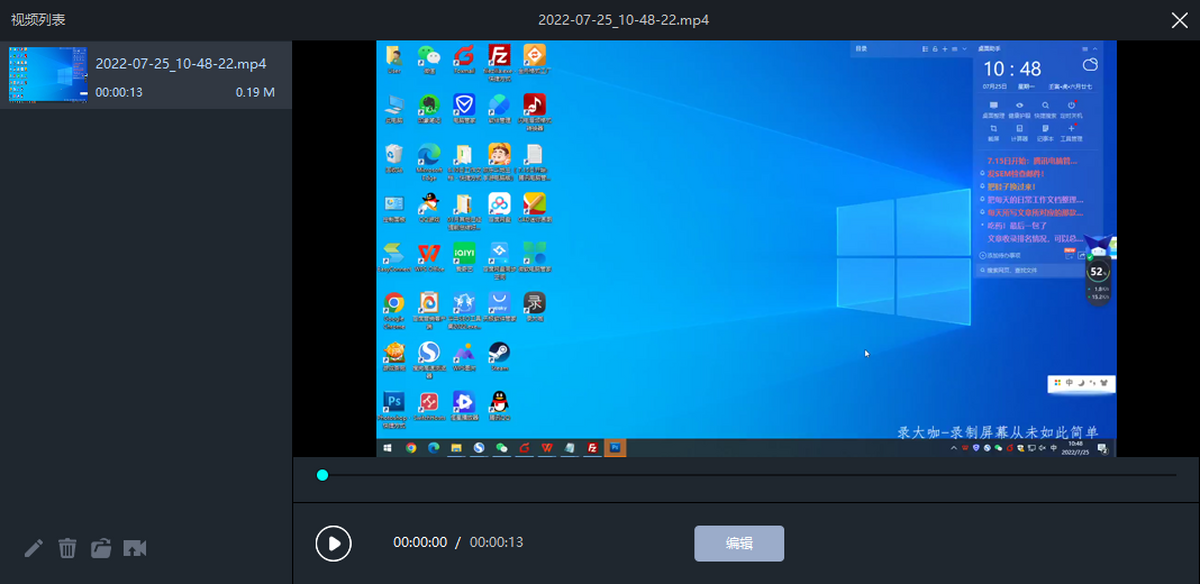Click the Windows Start button in video
Screen dimensions: 1200x584
(387, 448)
